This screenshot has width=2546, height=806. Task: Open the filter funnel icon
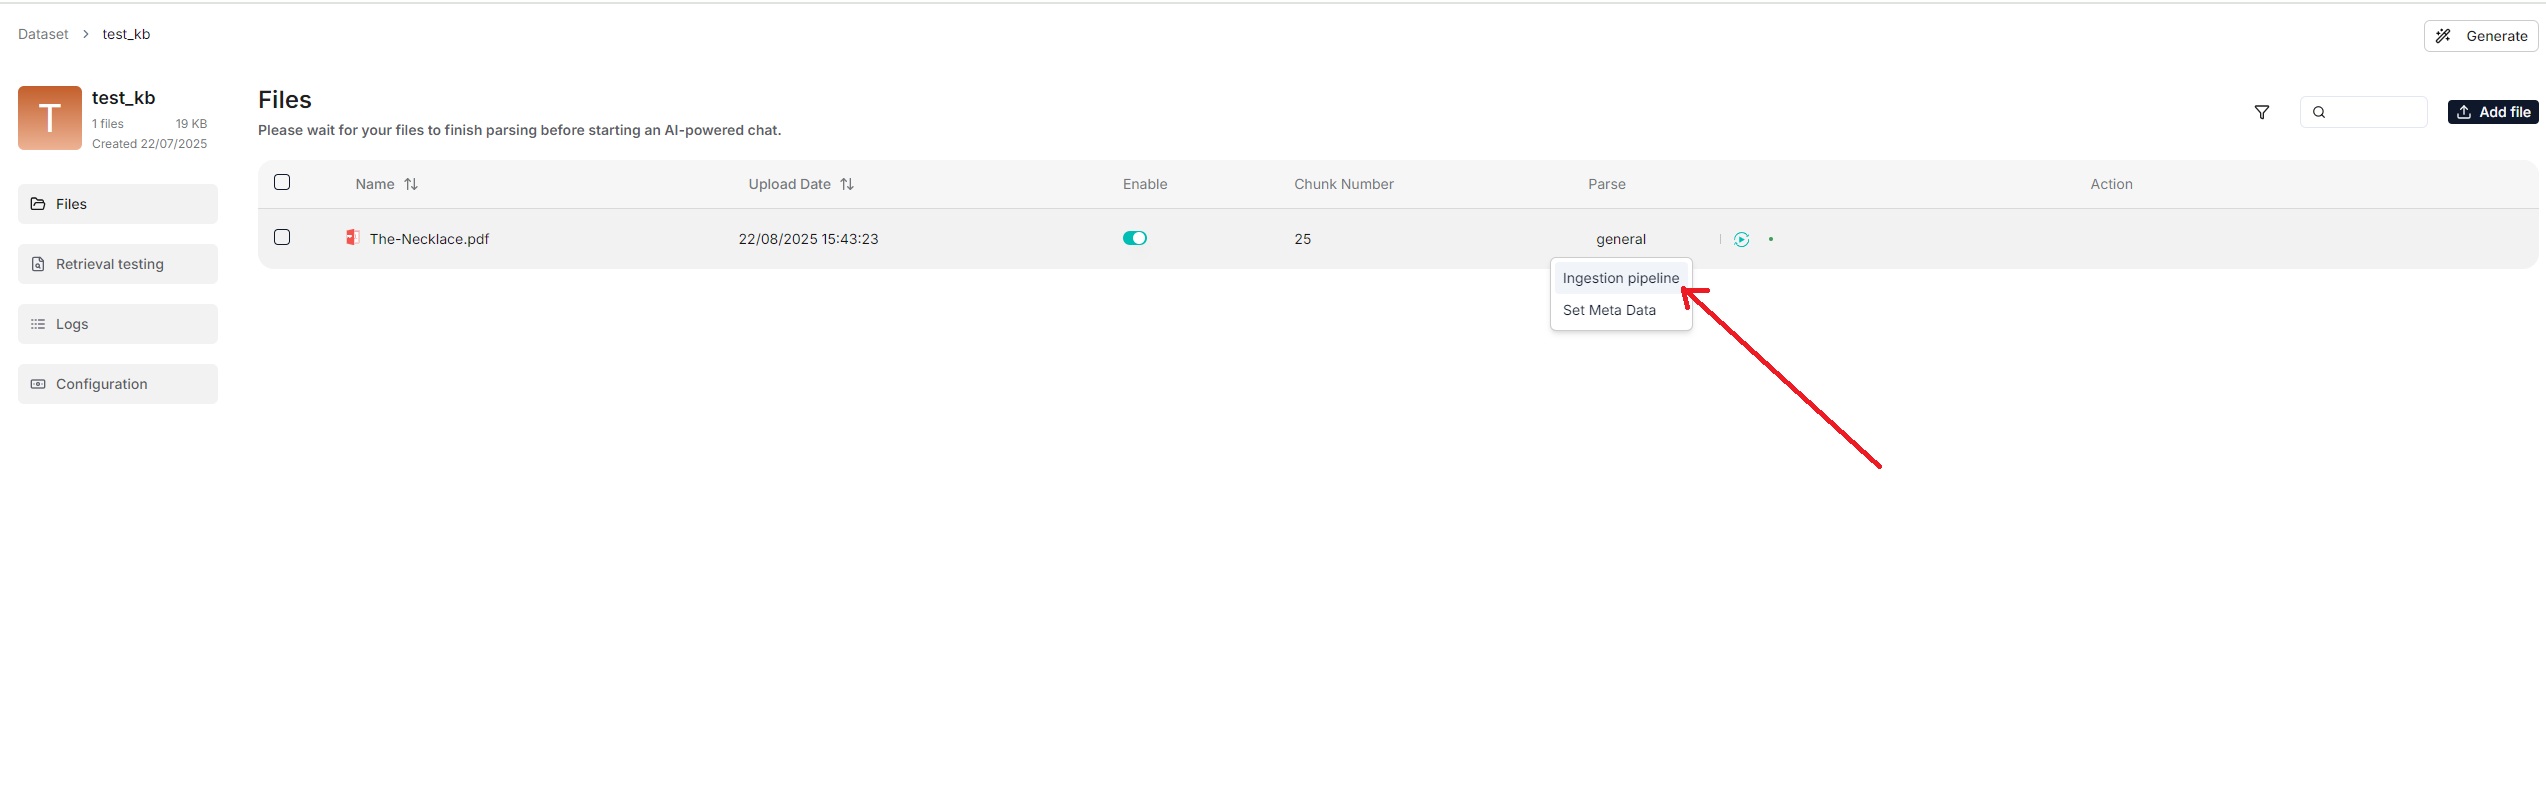click(x=2261, y=112)
